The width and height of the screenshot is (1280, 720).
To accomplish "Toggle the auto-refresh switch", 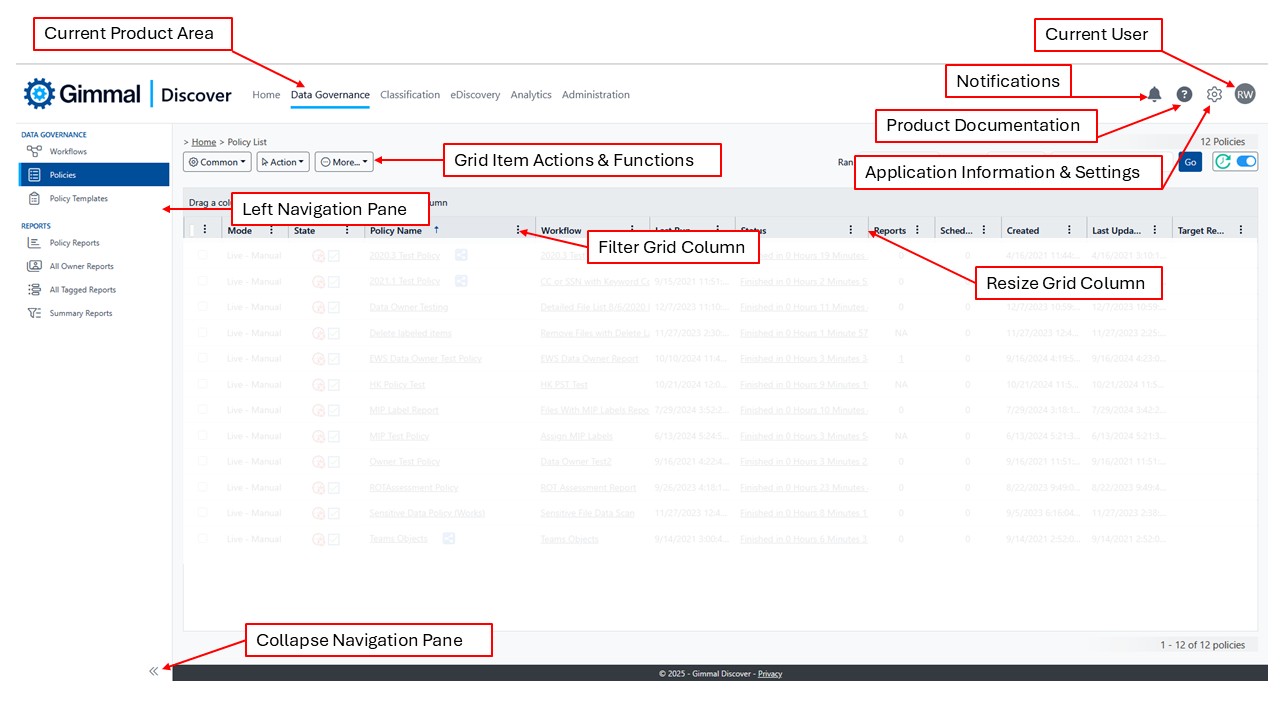I will click(1246, 161).
